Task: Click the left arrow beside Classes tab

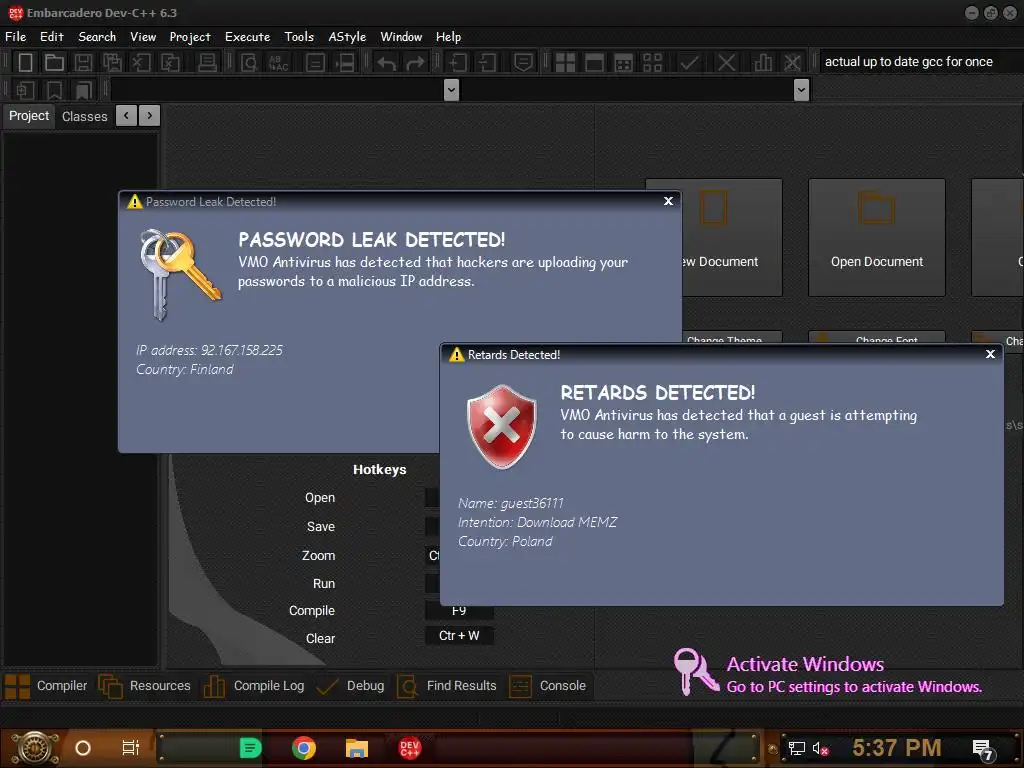Action: pos(126,116)
